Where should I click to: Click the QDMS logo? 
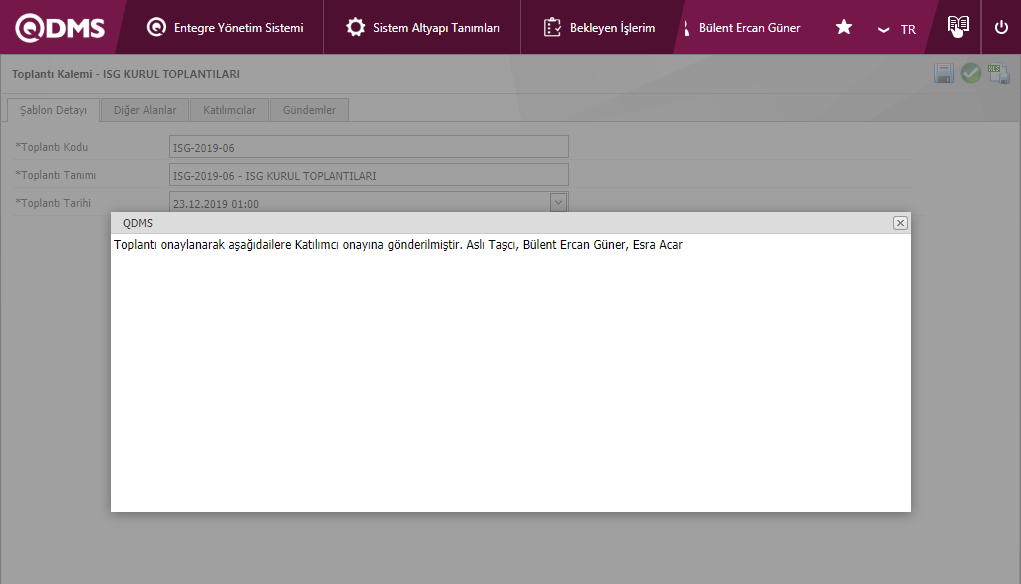[x=60, y=28]
